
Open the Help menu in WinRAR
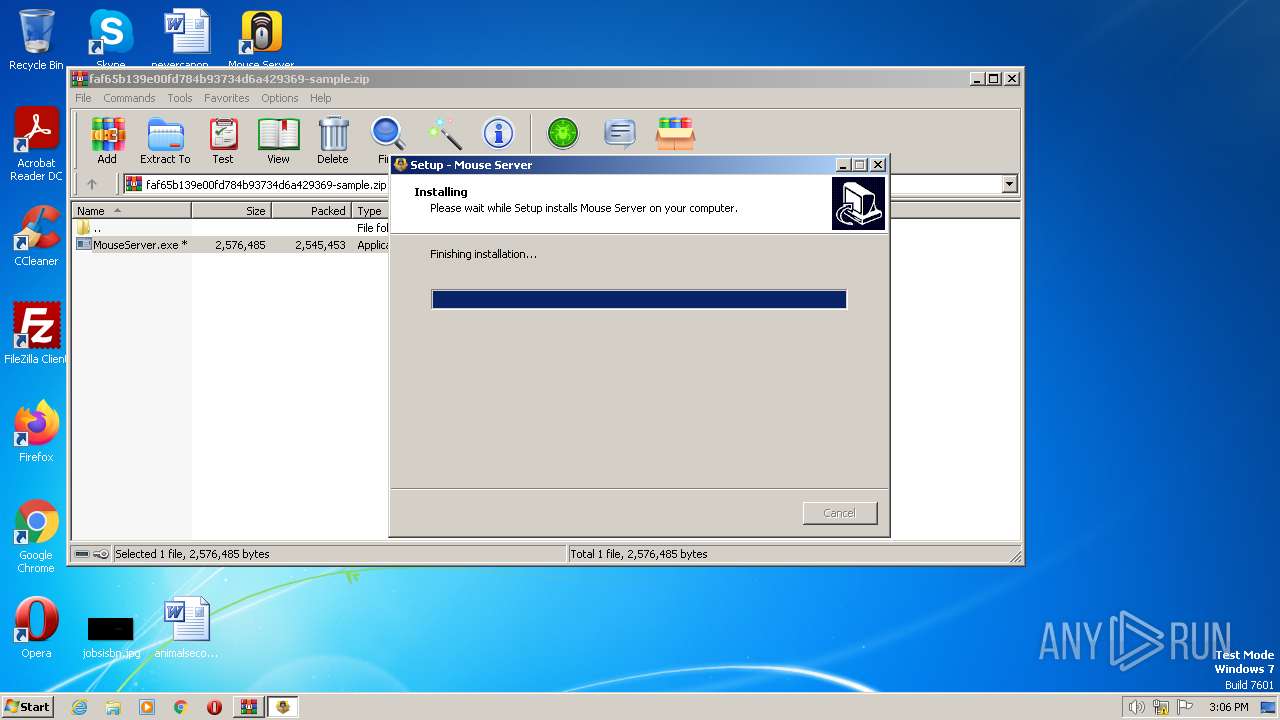coord(320,98)
